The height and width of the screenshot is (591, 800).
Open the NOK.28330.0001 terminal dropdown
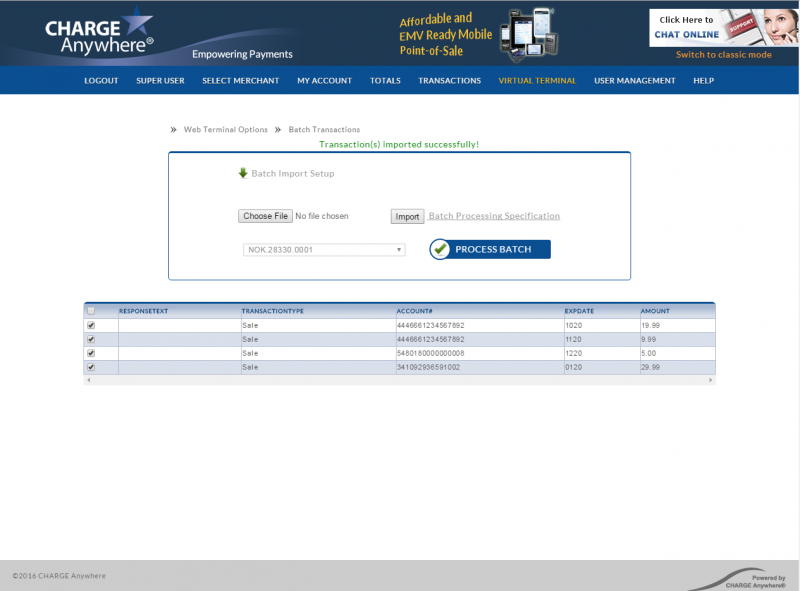pyautogui.click(x=320, y=249)
